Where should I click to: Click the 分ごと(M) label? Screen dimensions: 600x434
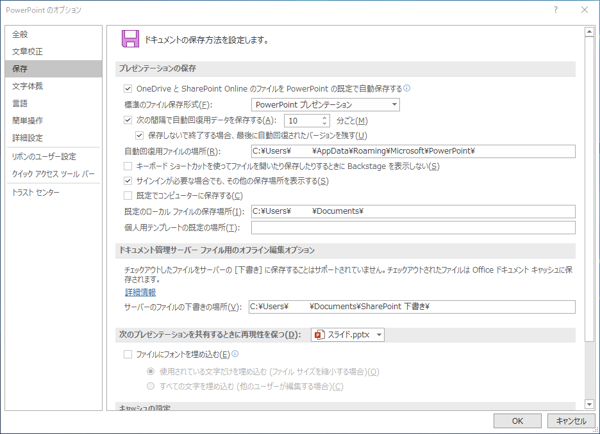[352, 121]
